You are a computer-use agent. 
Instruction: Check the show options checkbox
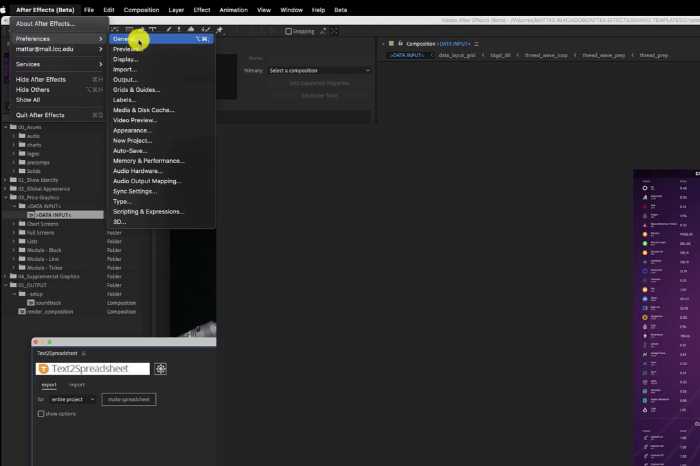[41, 414]
